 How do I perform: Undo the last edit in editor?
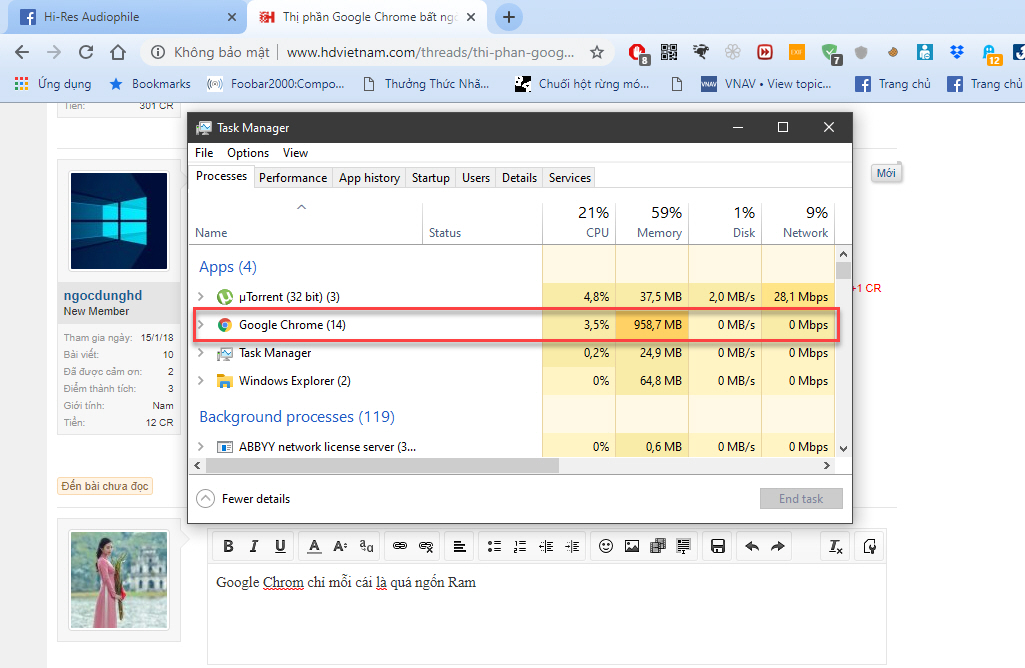click(x=752, y=546)
